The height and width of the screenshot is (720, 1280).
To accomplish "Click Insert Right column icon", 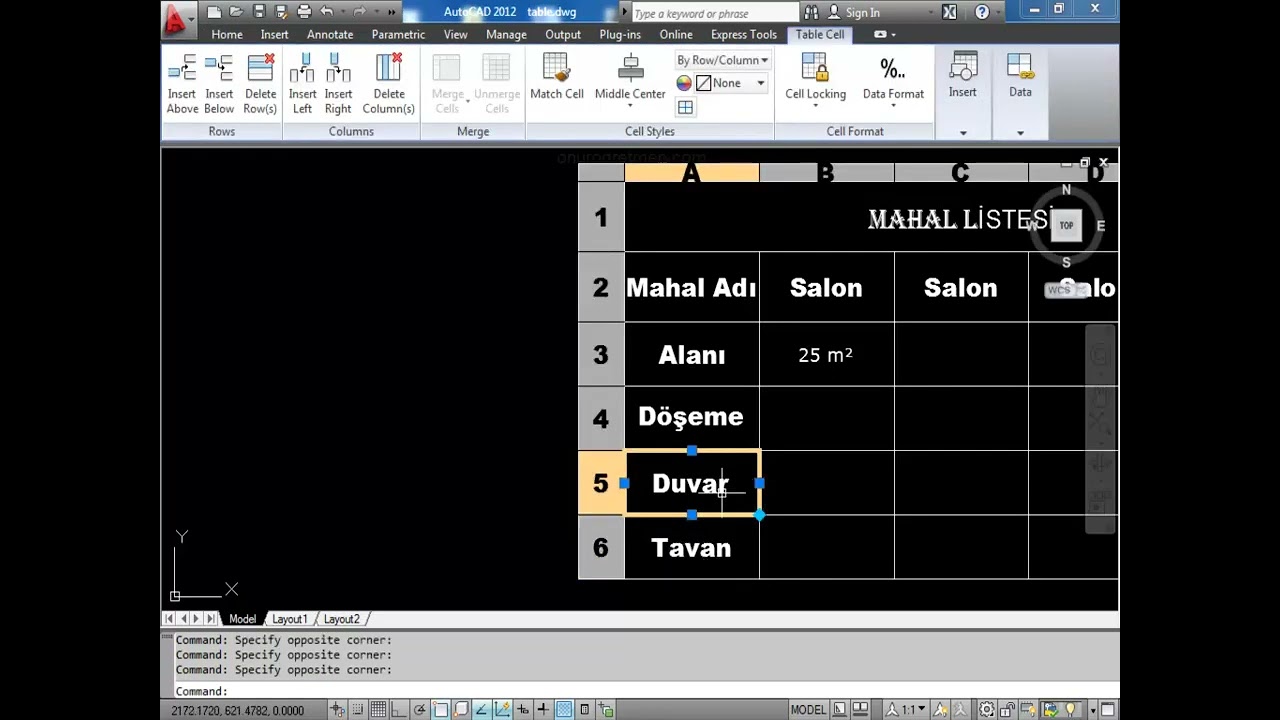I will (x=338, y=69).
